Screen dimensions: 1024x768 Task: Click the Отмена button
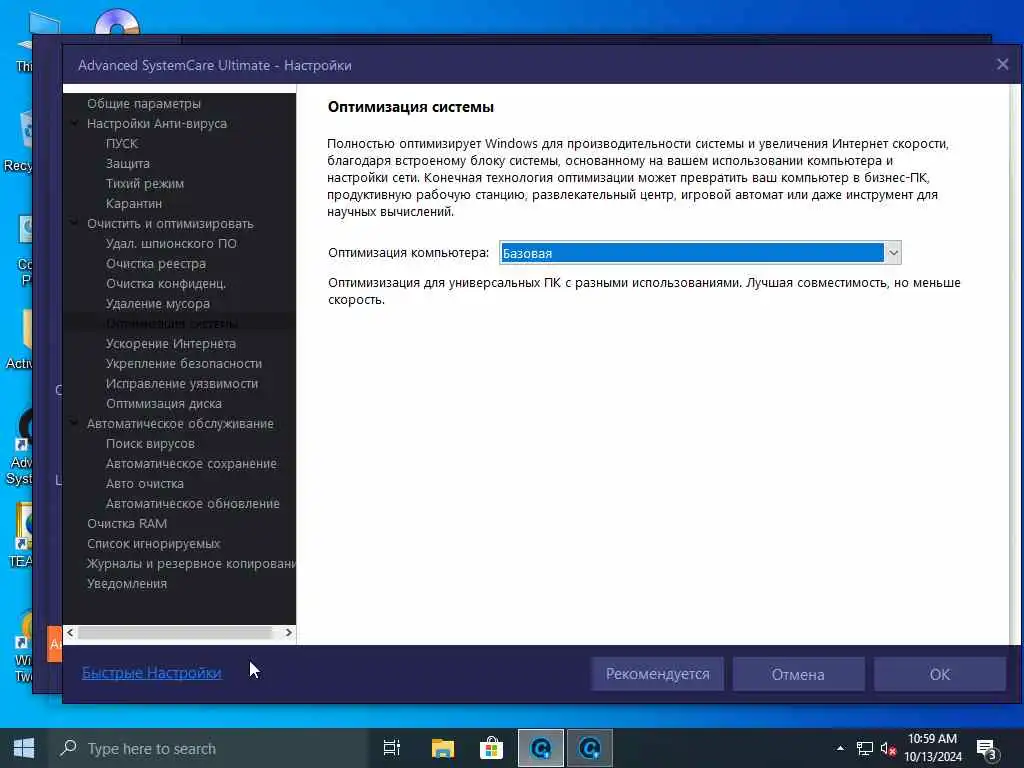pos(798,674)
